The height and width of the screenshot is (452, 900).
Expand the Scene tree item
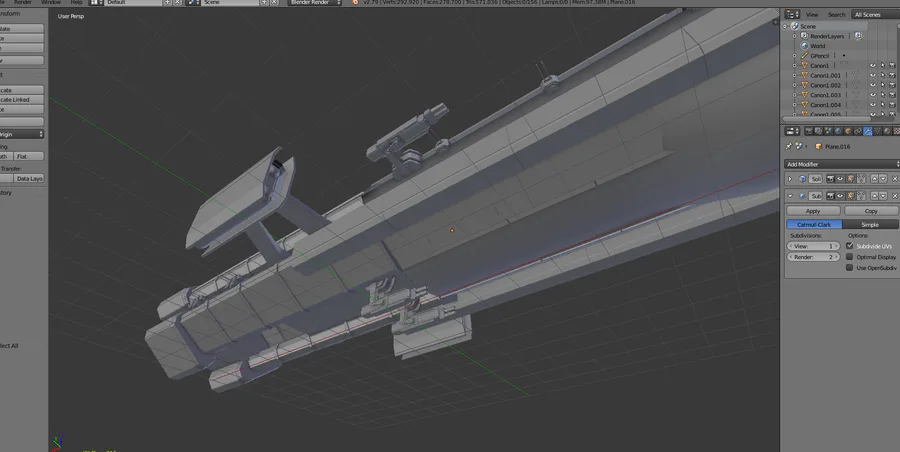click(x=785, y=26)
